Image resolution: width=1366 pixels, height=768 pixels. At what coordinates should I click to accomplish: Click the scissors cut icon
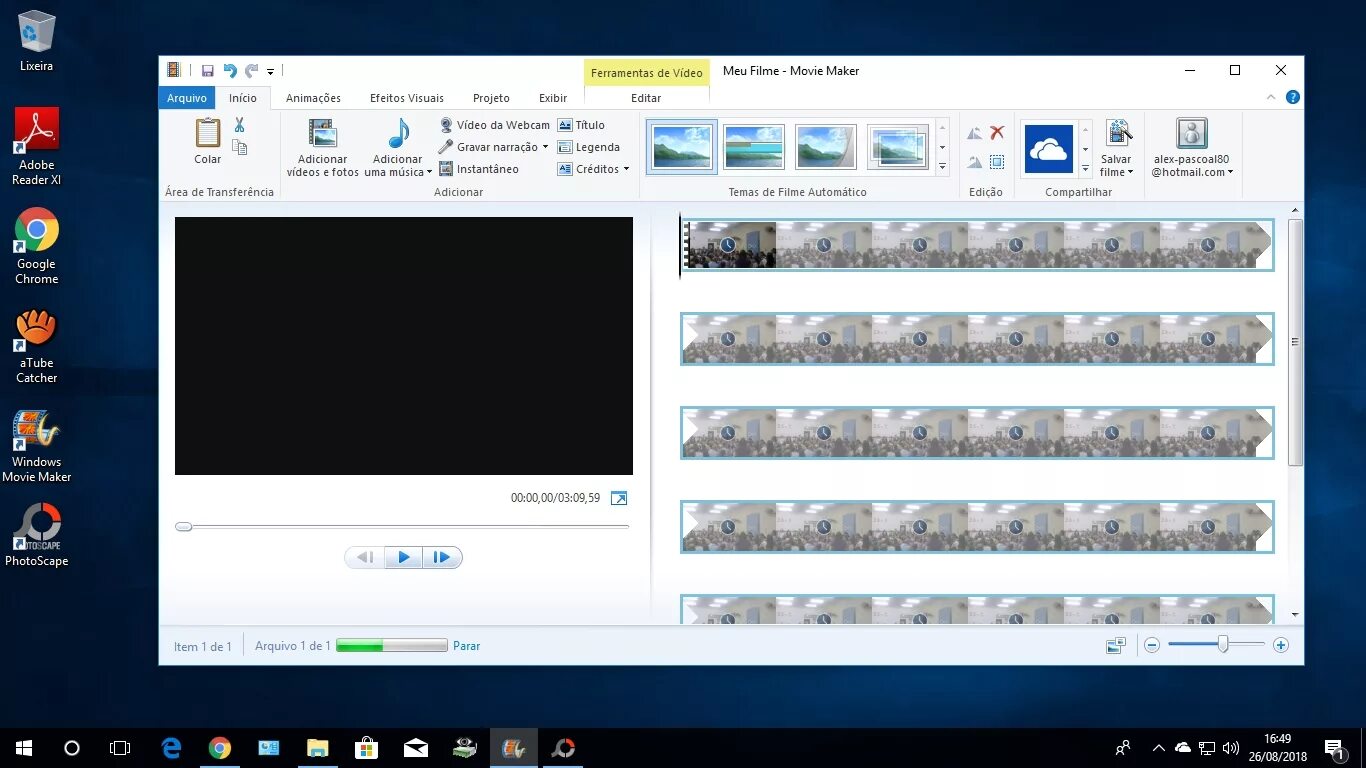(x=240, y=125)
